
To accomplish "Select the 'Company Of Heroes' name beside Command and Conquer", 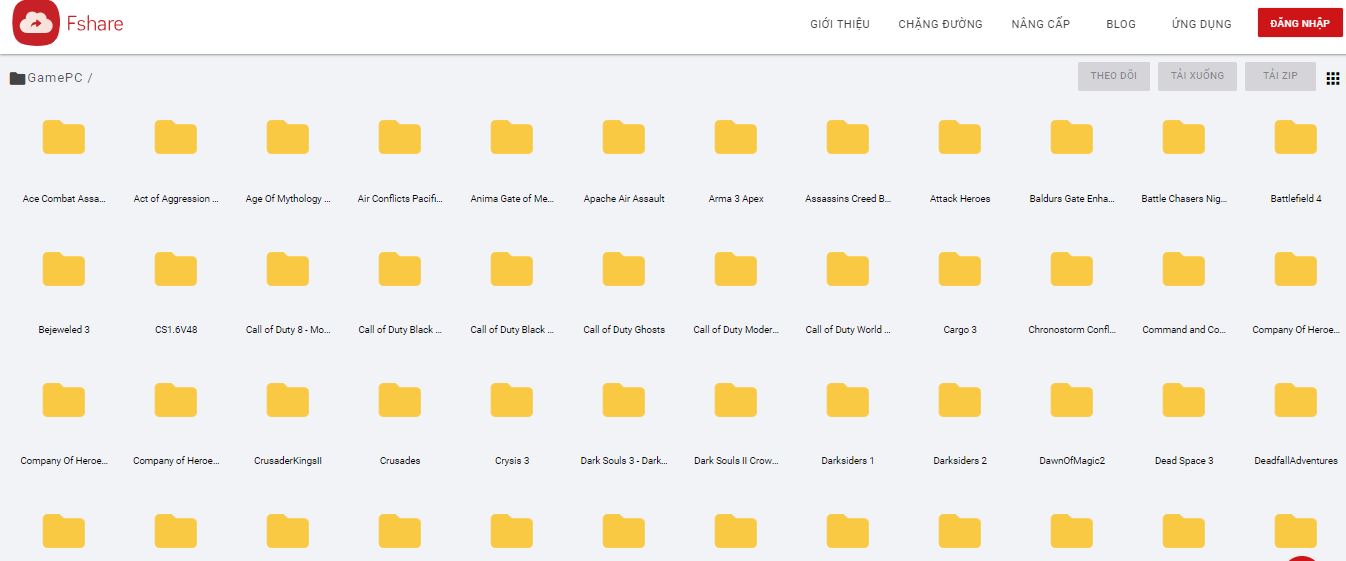I will coord(1296,329).
